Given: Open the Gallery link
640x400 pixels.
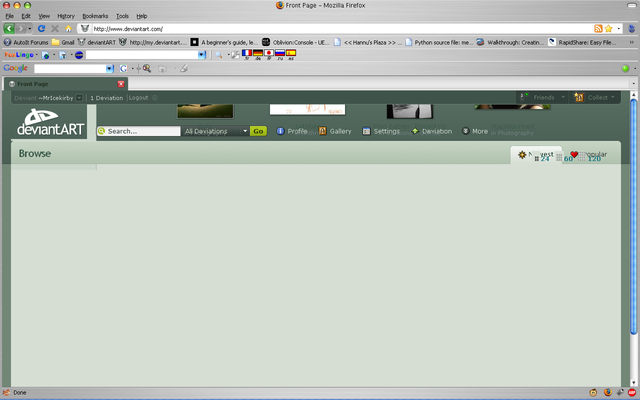Looking at the screenshot, I should pyautogui.click(x=335, y=131).
